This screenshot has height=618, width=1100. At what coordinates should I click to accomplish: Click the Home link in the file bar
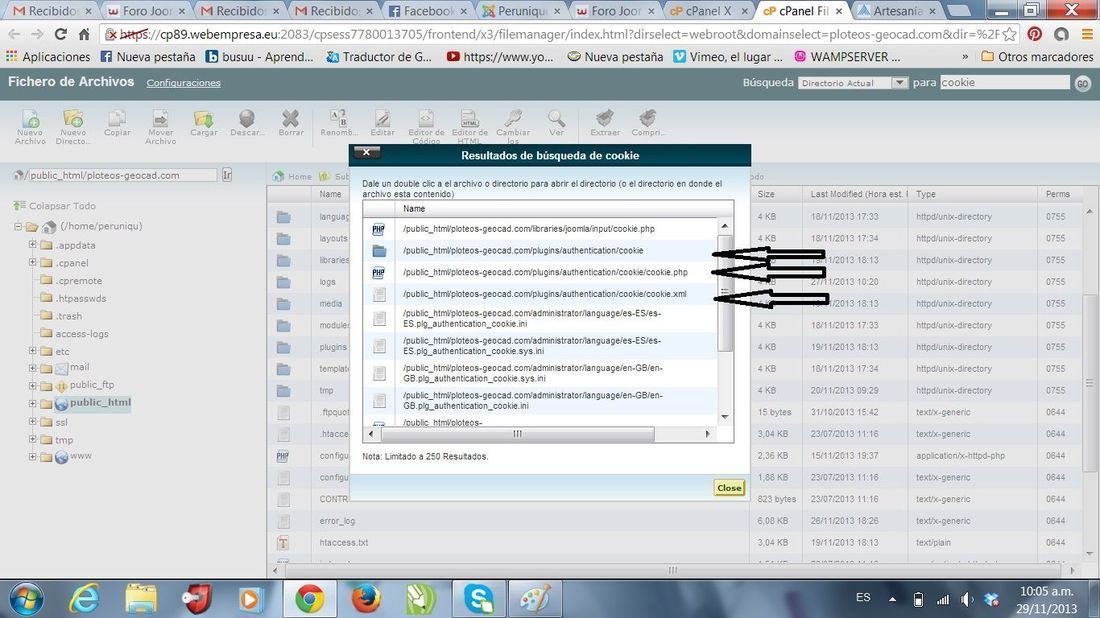(x=293, y=176)
